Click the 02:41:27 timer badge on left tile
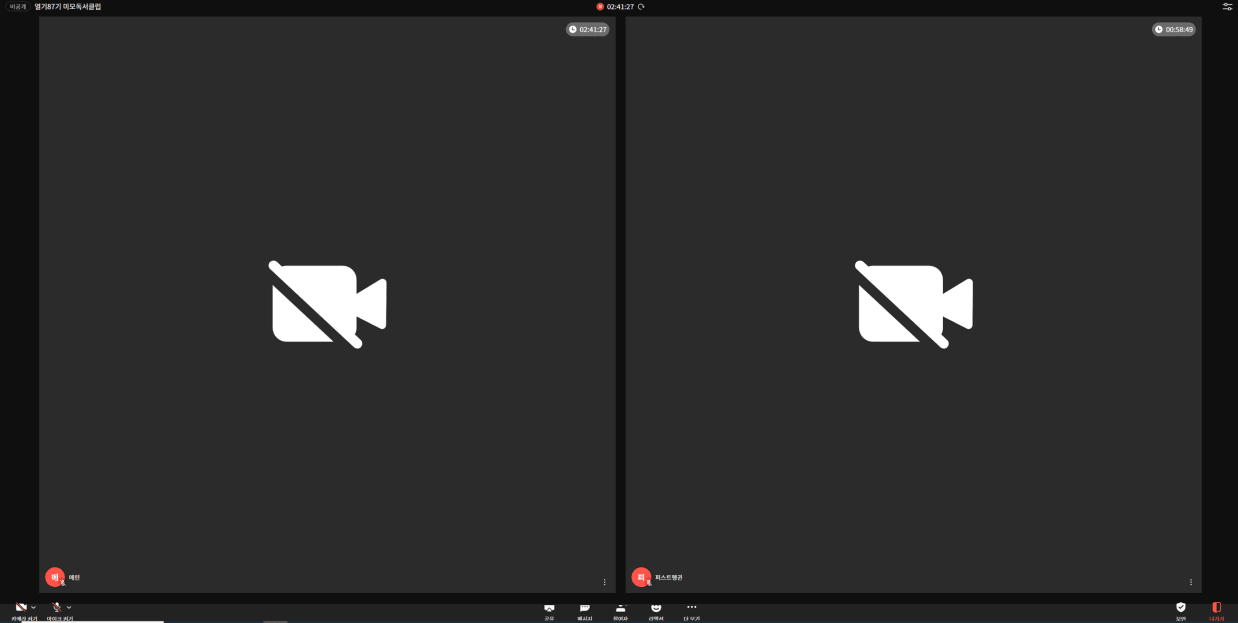Viewport: 1238px width, 623px height. 588,29
